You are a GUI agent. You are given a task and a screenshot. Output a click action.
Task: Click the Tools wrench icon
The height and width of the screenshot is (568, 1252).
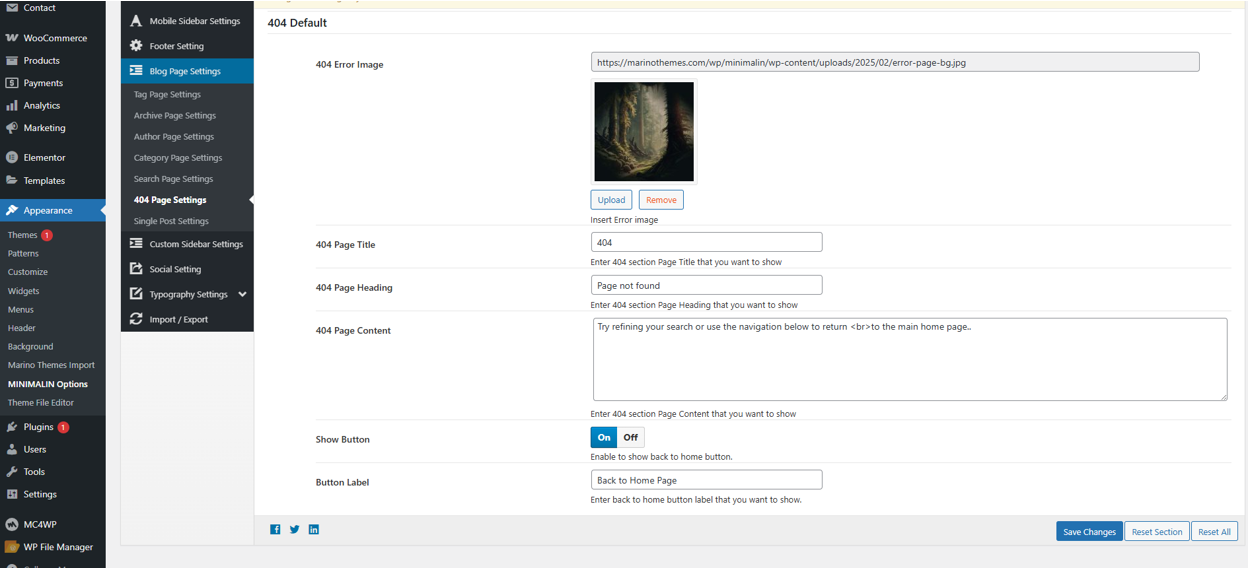coord(12,472)
